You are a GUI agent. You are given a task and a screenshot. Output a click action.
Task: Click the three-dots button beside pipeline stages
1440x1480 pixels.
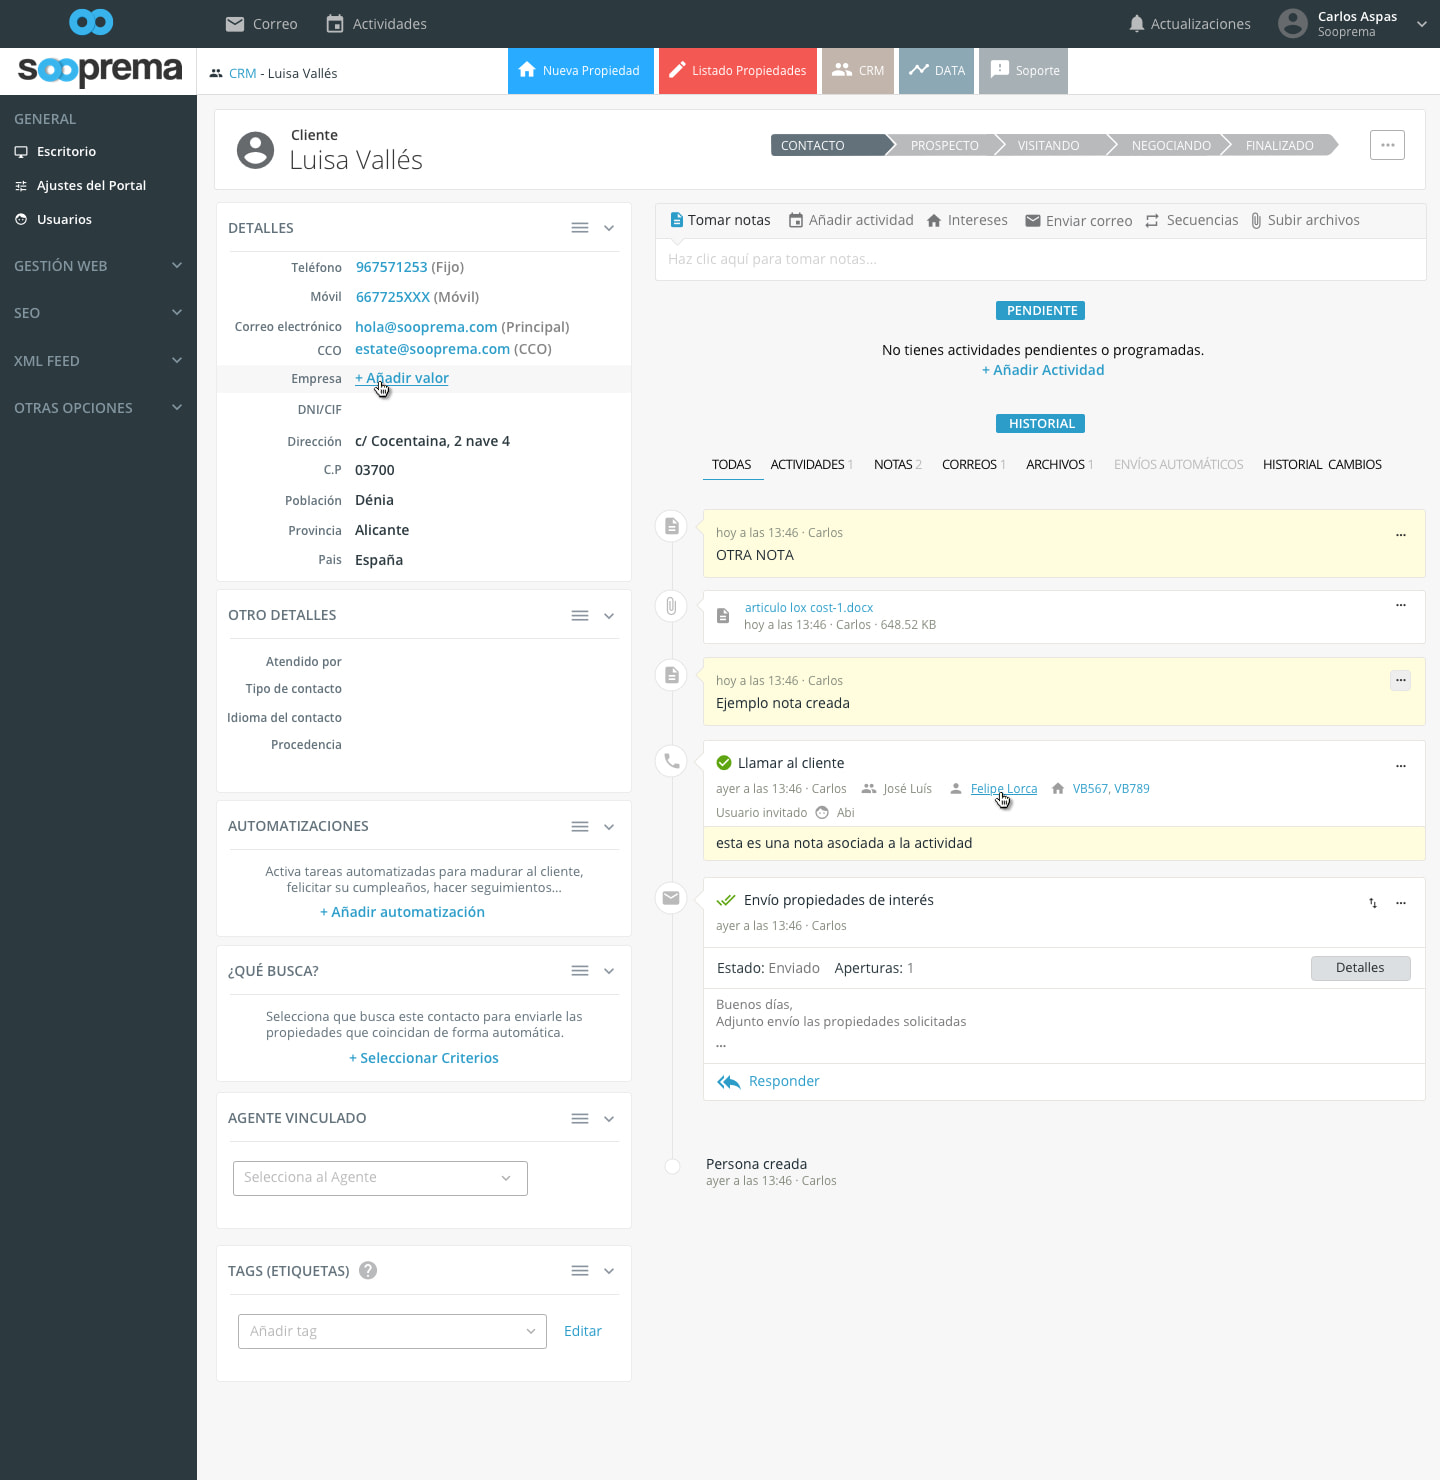[x=1387, y=145]
